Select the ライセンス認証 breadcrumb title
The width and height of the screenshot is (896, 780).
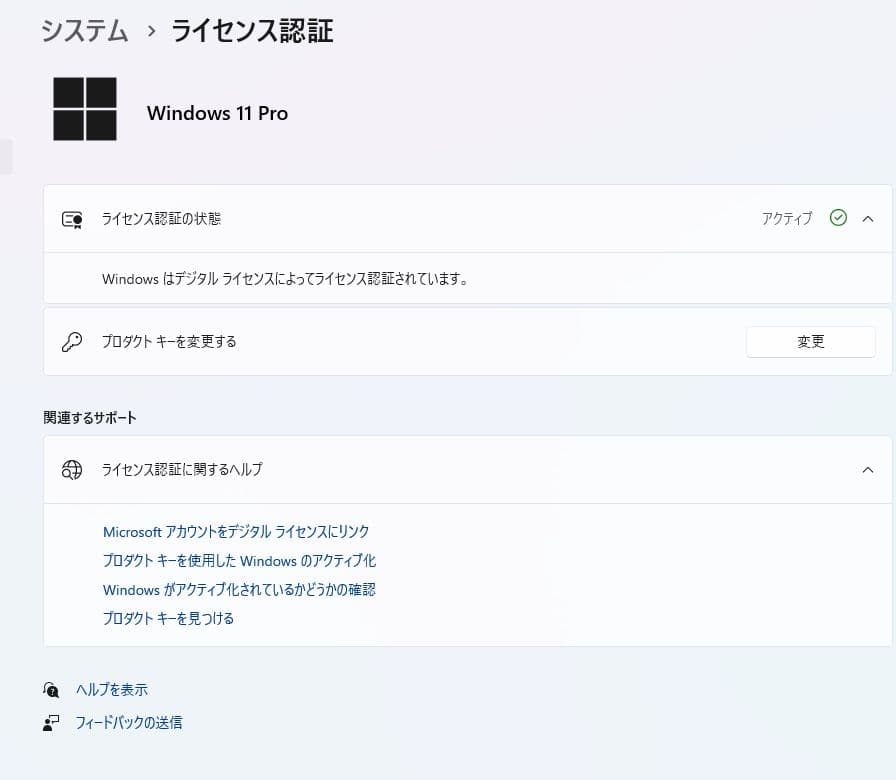tap(250, 31)
